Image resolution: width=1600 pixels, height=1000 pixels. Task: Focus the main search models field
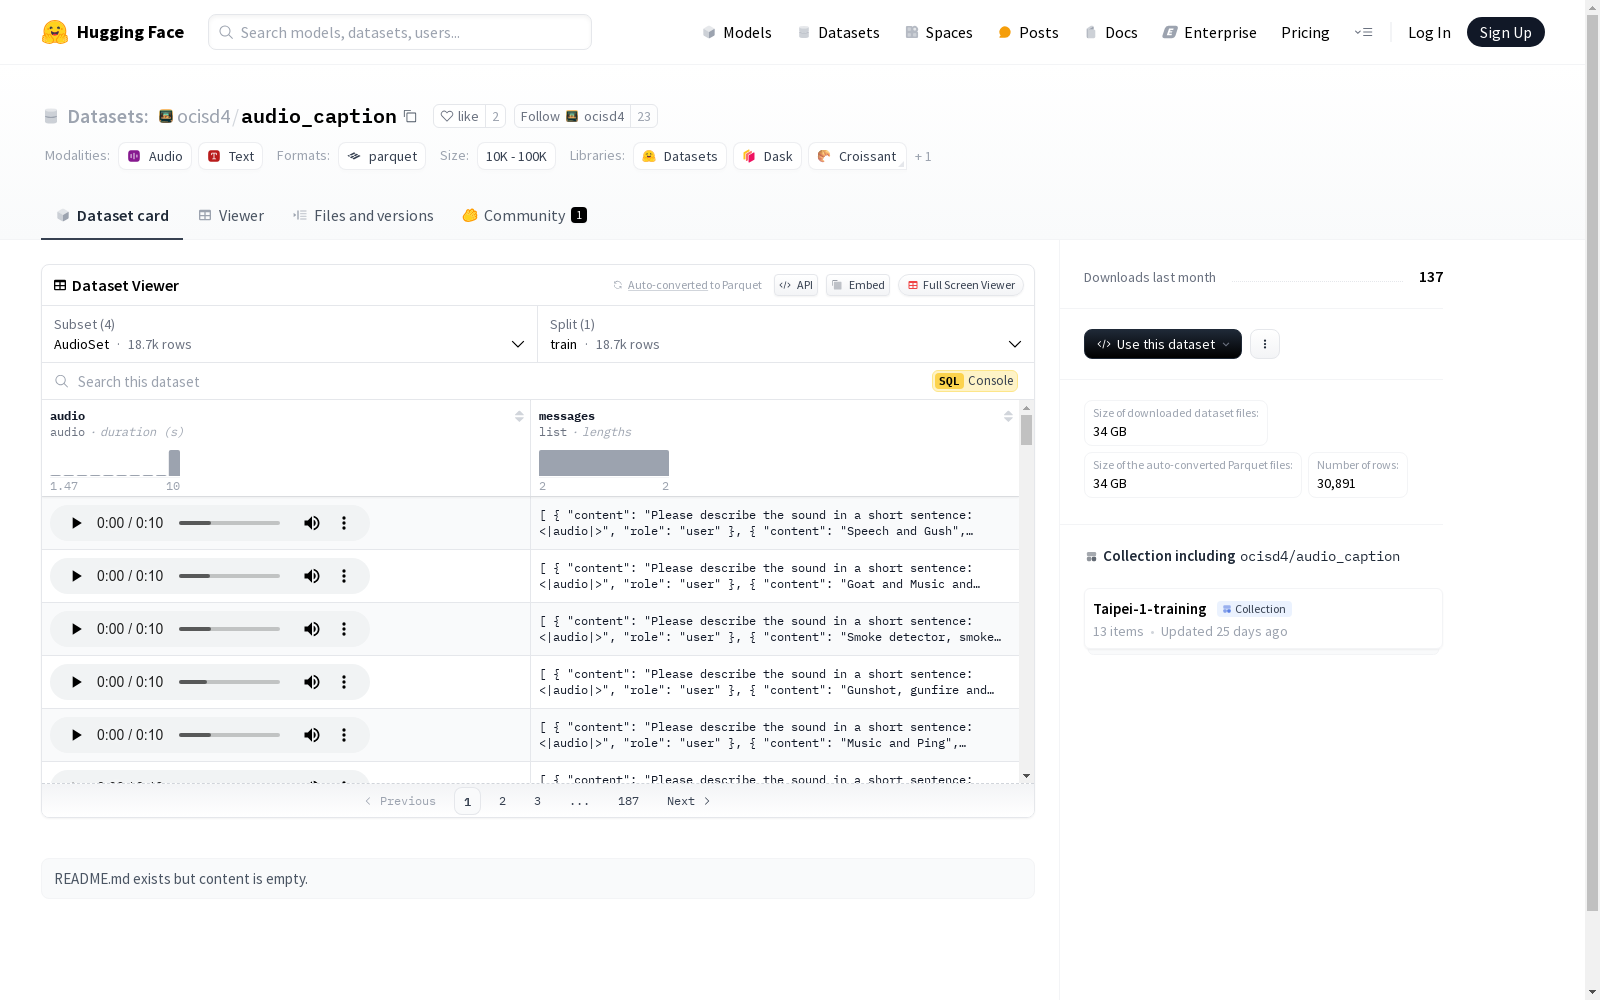pyautogui.click(x=400, y=32)
